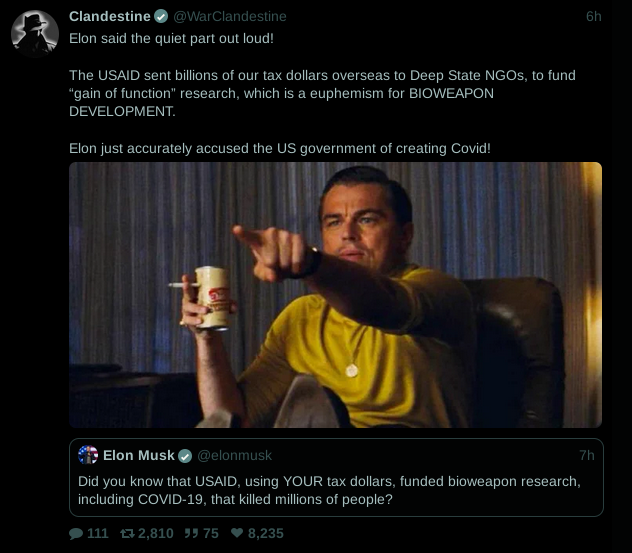Open the Clandestine display name link
Viewport: 632px width, 553px height.
(x=110, y=17)
